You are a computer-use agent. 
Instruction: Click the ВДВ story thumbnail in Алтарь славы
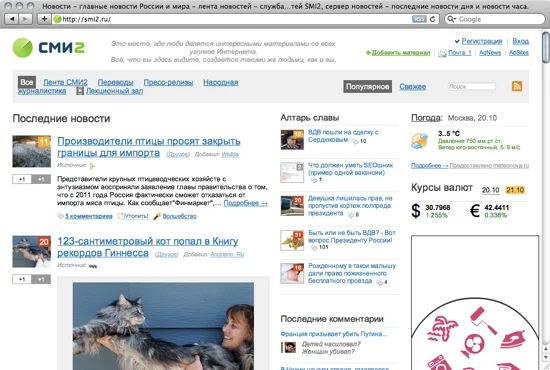pyautogui.click(x=292, y=140)
